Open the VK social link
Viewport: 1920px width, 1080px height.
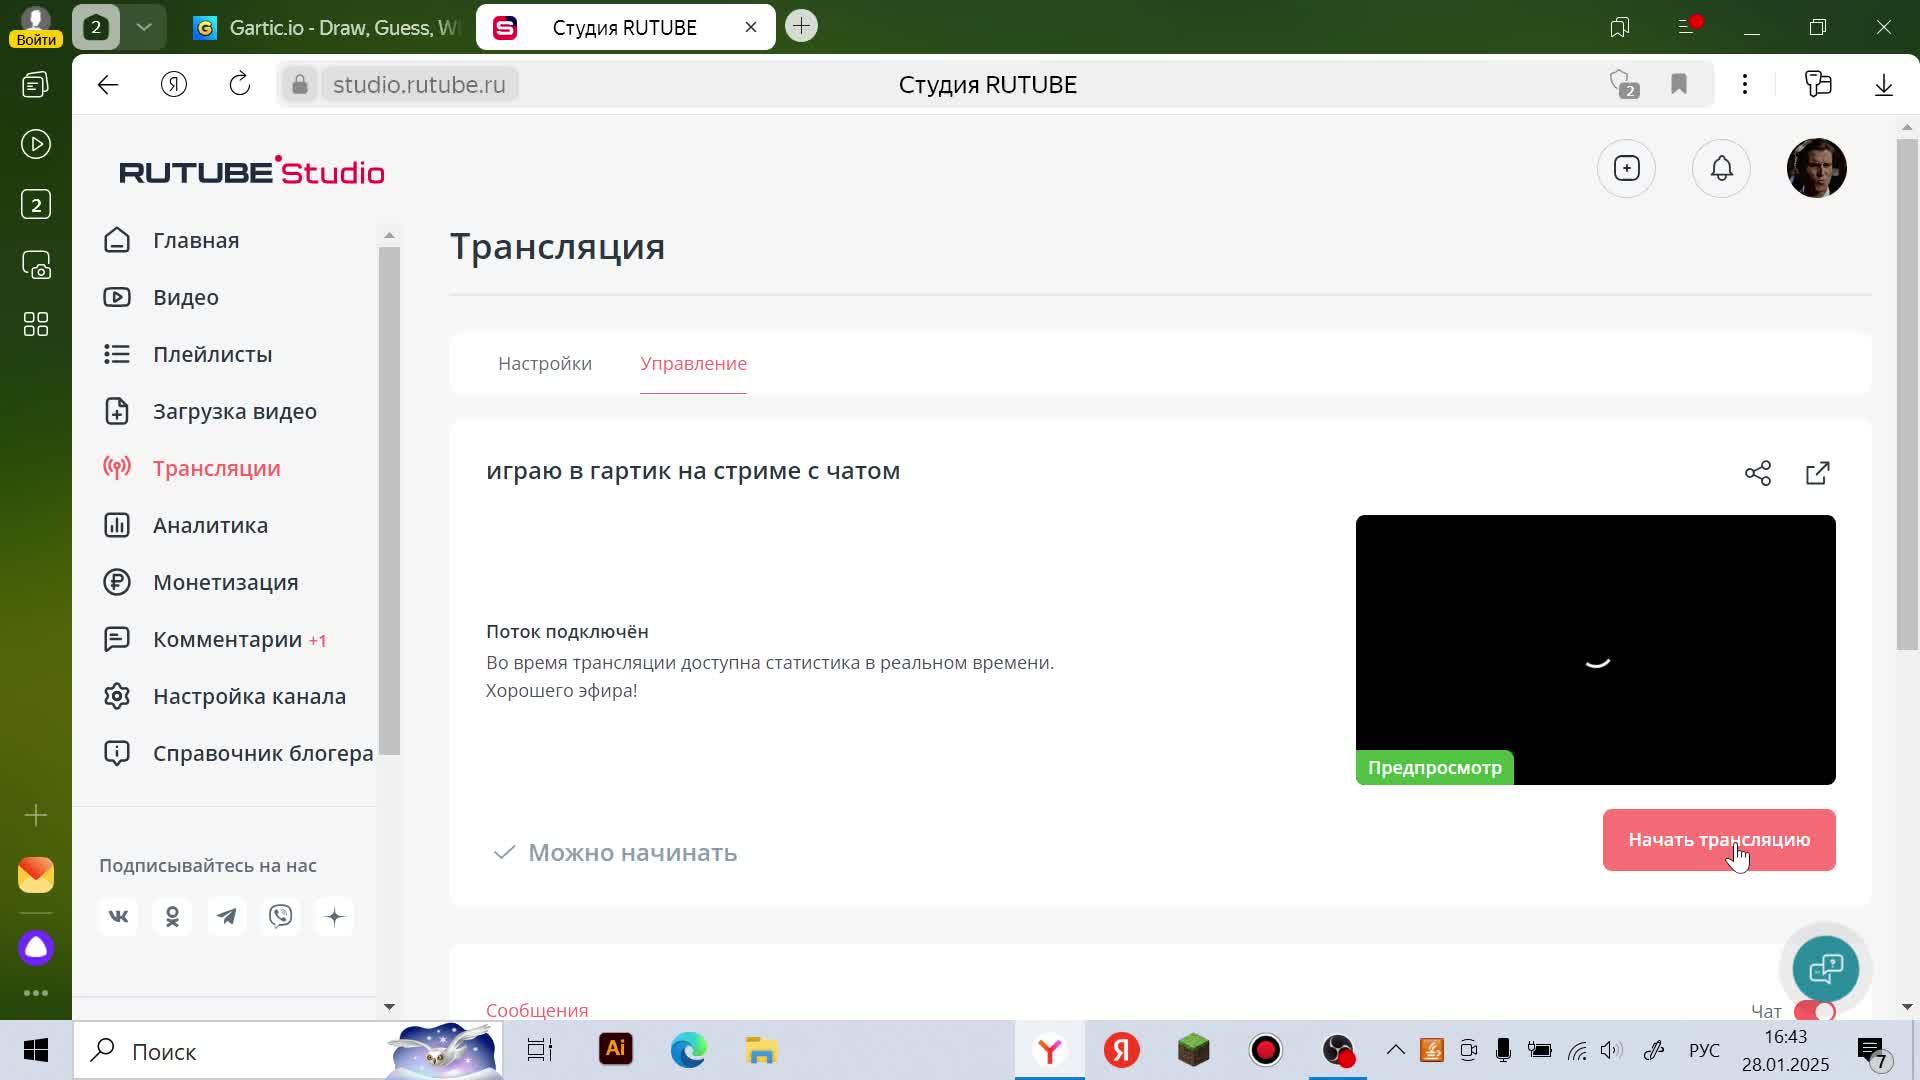(118, 916)
